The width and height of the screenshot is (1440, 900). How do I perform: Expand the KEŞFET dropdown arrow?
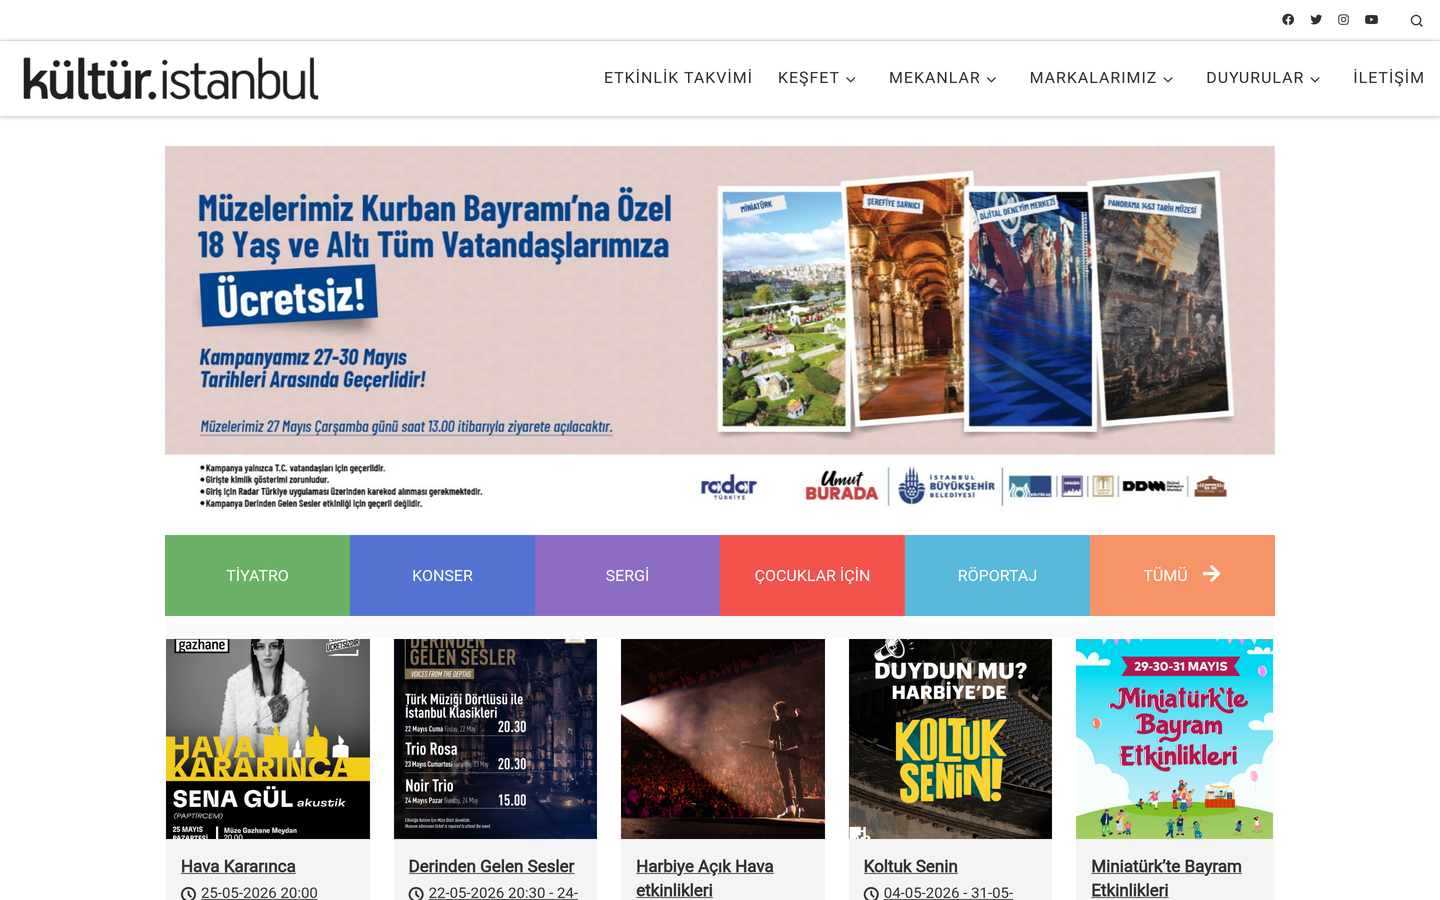coord(851,79)
